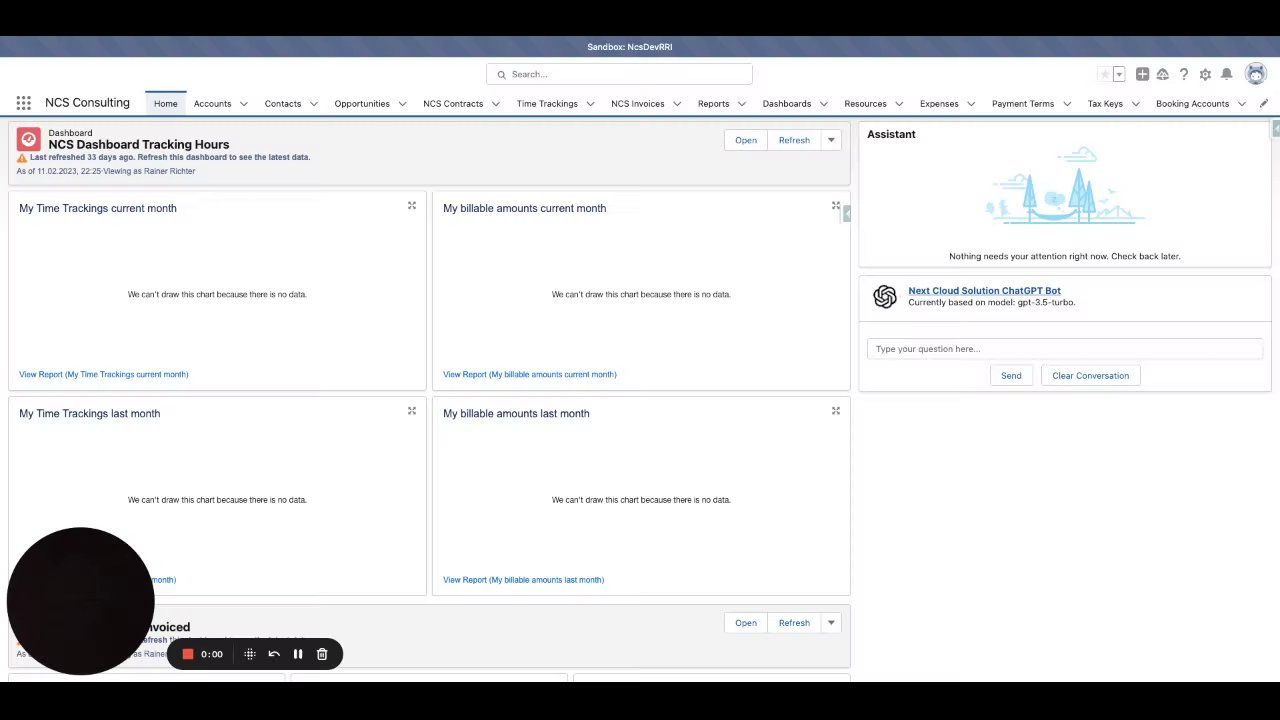Open the NCS Dashboard Tracking Hours dashboard
Viewport: 1280px width, 720px height.
pos(746,140)
